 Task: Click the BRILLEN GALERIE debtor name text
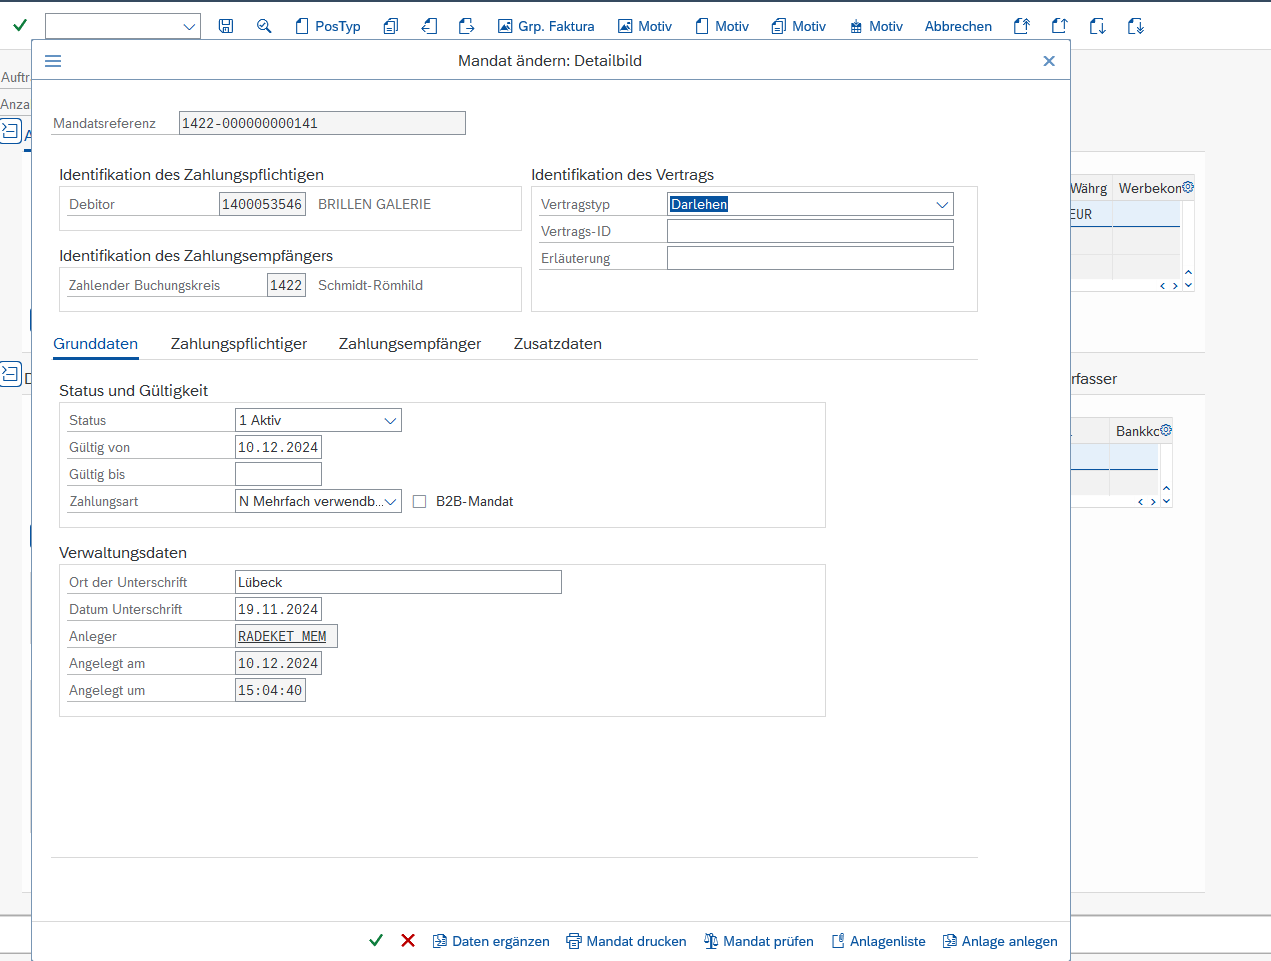pyautogui.click(x=374, y=204)
